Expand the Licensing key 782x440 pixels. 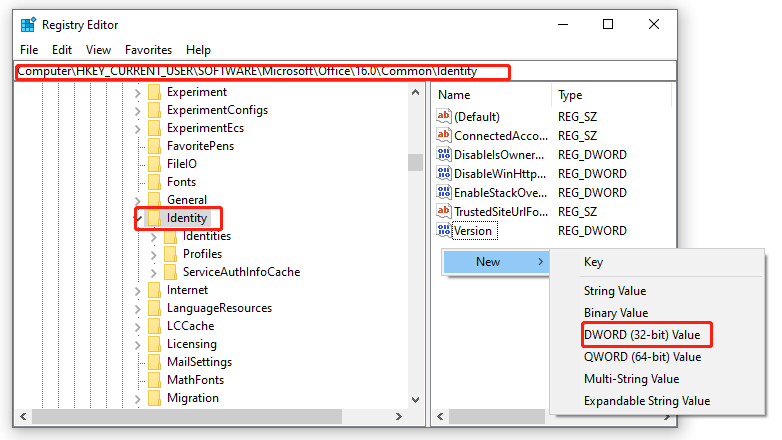[x=138, y=344]
